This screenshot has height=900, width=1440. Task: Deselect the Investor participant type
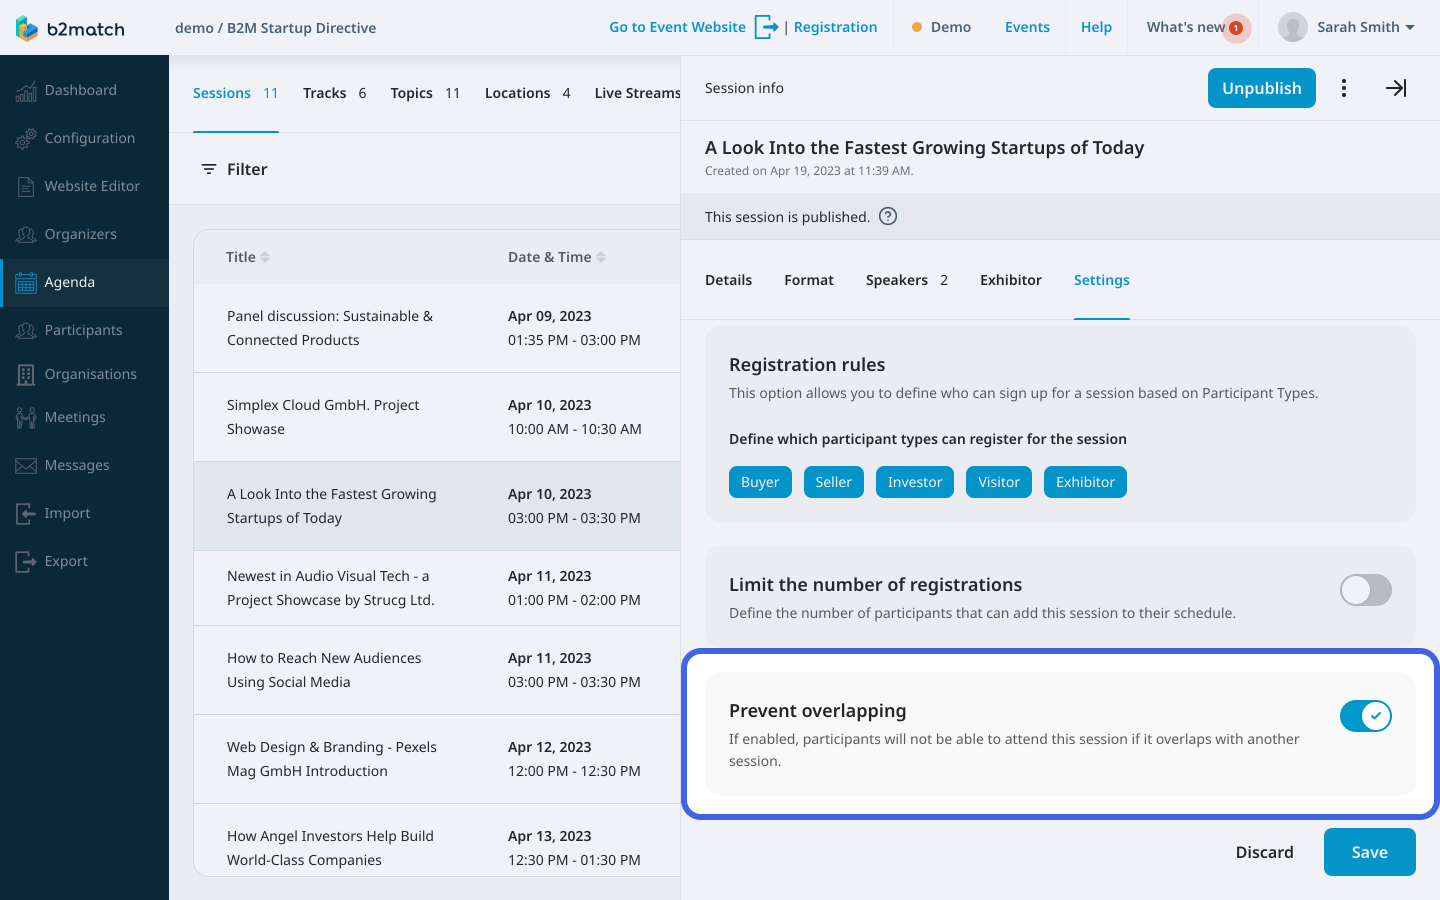(914, 482)
